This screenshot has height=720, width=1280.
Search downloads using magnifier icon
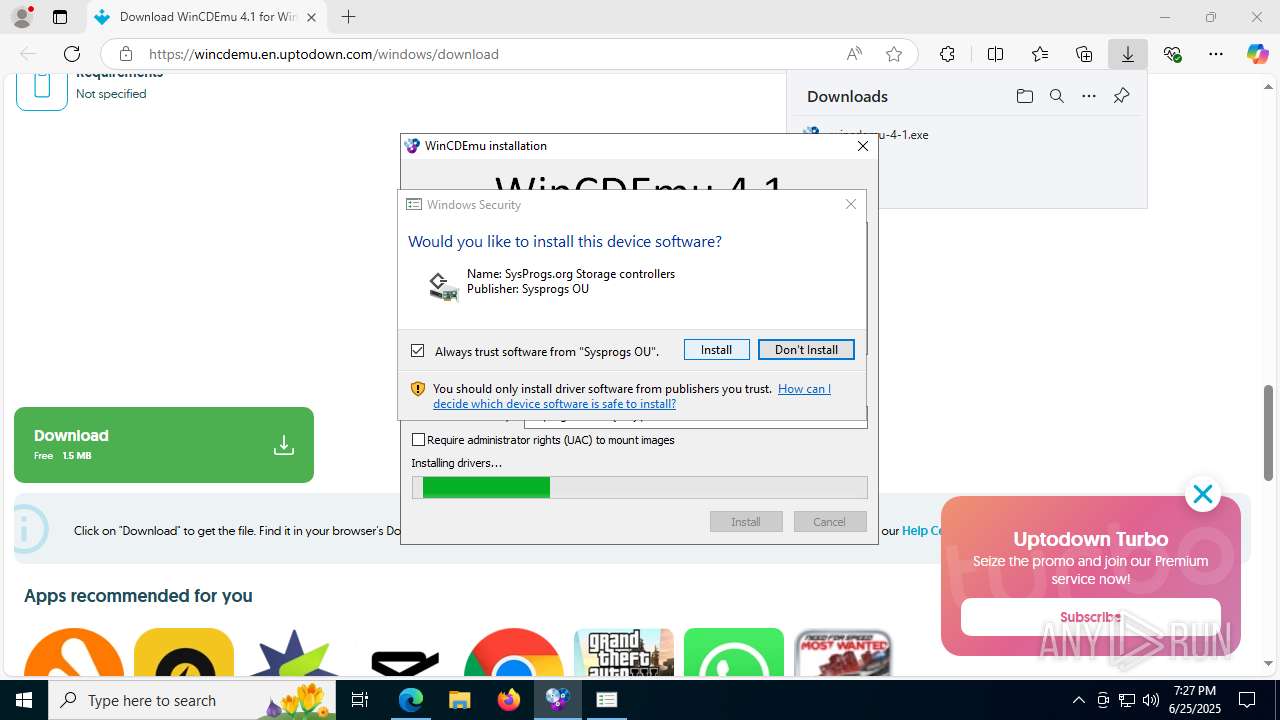tap(1056, 96)
